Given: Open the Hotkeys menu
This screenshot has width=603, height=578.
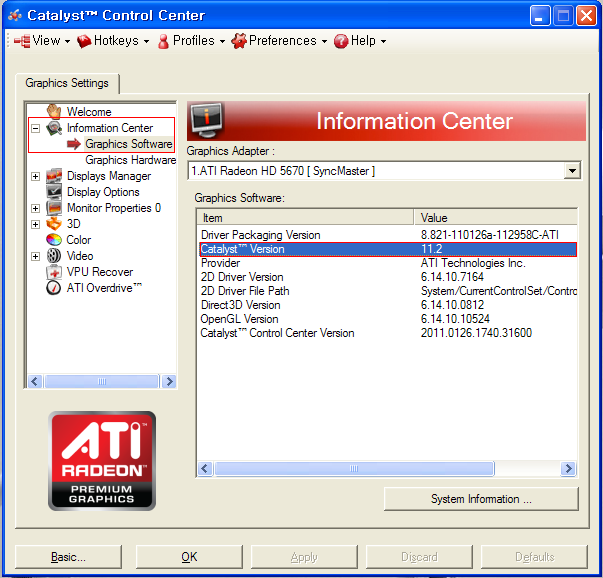Looking at the screenshot, I should [x=113, y=41].
